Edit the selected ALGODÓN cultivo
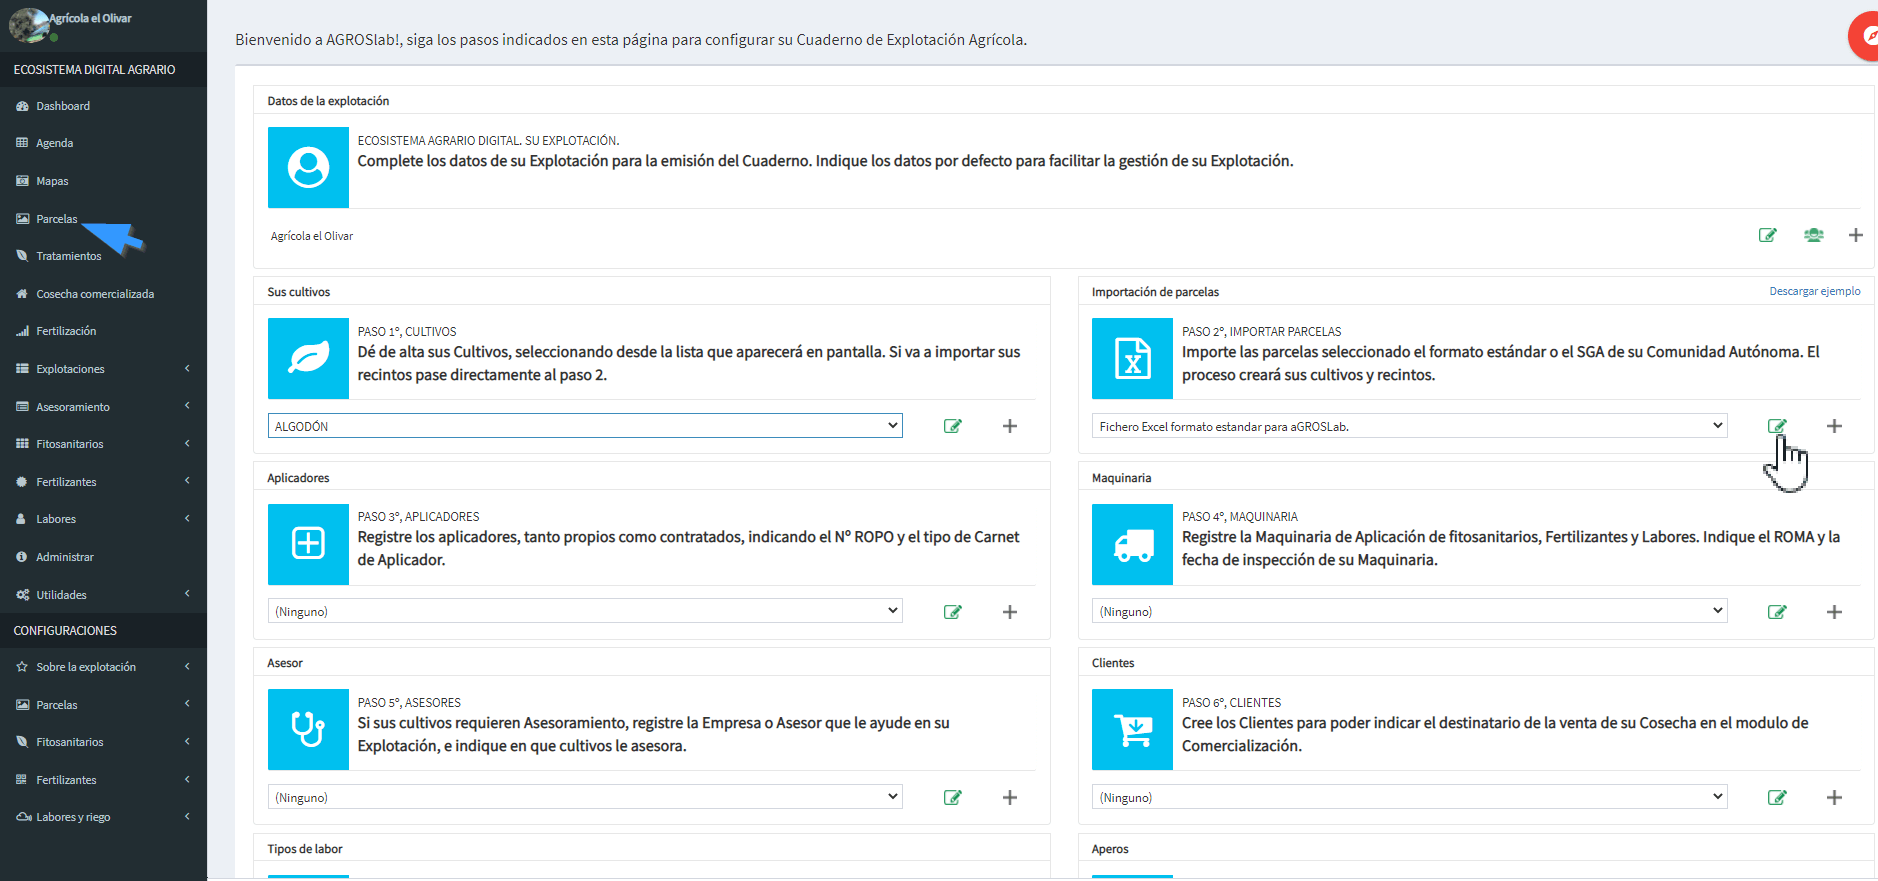The image size is (1878, 881). point(953,426)
